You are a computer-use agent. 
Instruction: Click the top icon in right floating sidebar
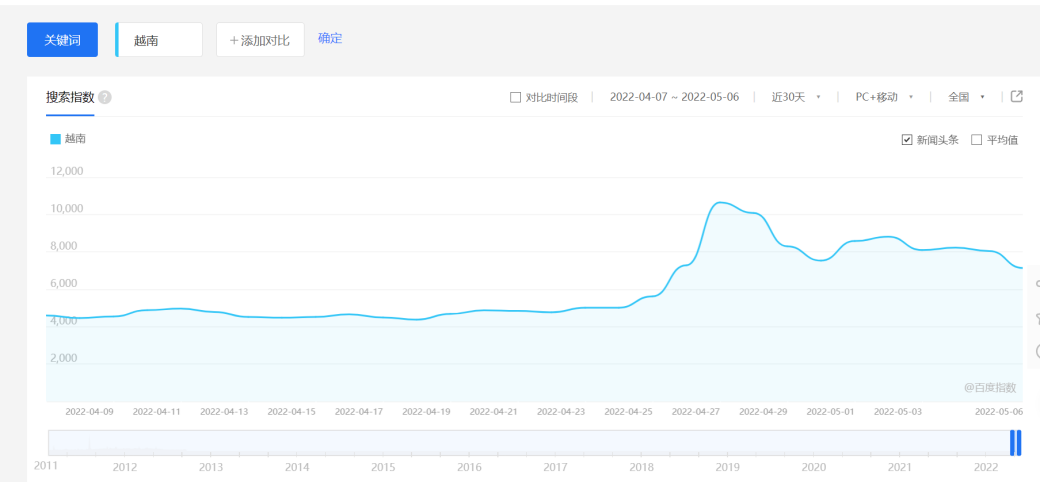pos(1036,285)
